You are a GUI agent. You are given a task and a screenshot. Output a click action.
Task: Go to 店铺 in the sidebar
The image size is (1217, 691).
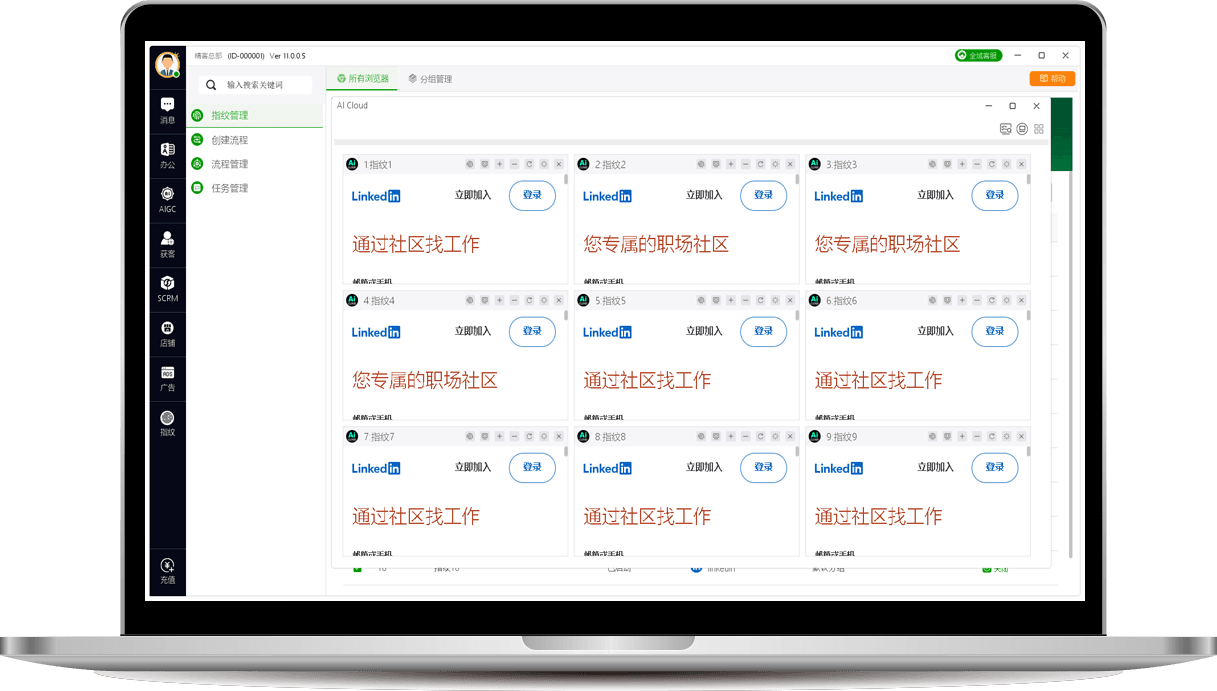[167, 333]
